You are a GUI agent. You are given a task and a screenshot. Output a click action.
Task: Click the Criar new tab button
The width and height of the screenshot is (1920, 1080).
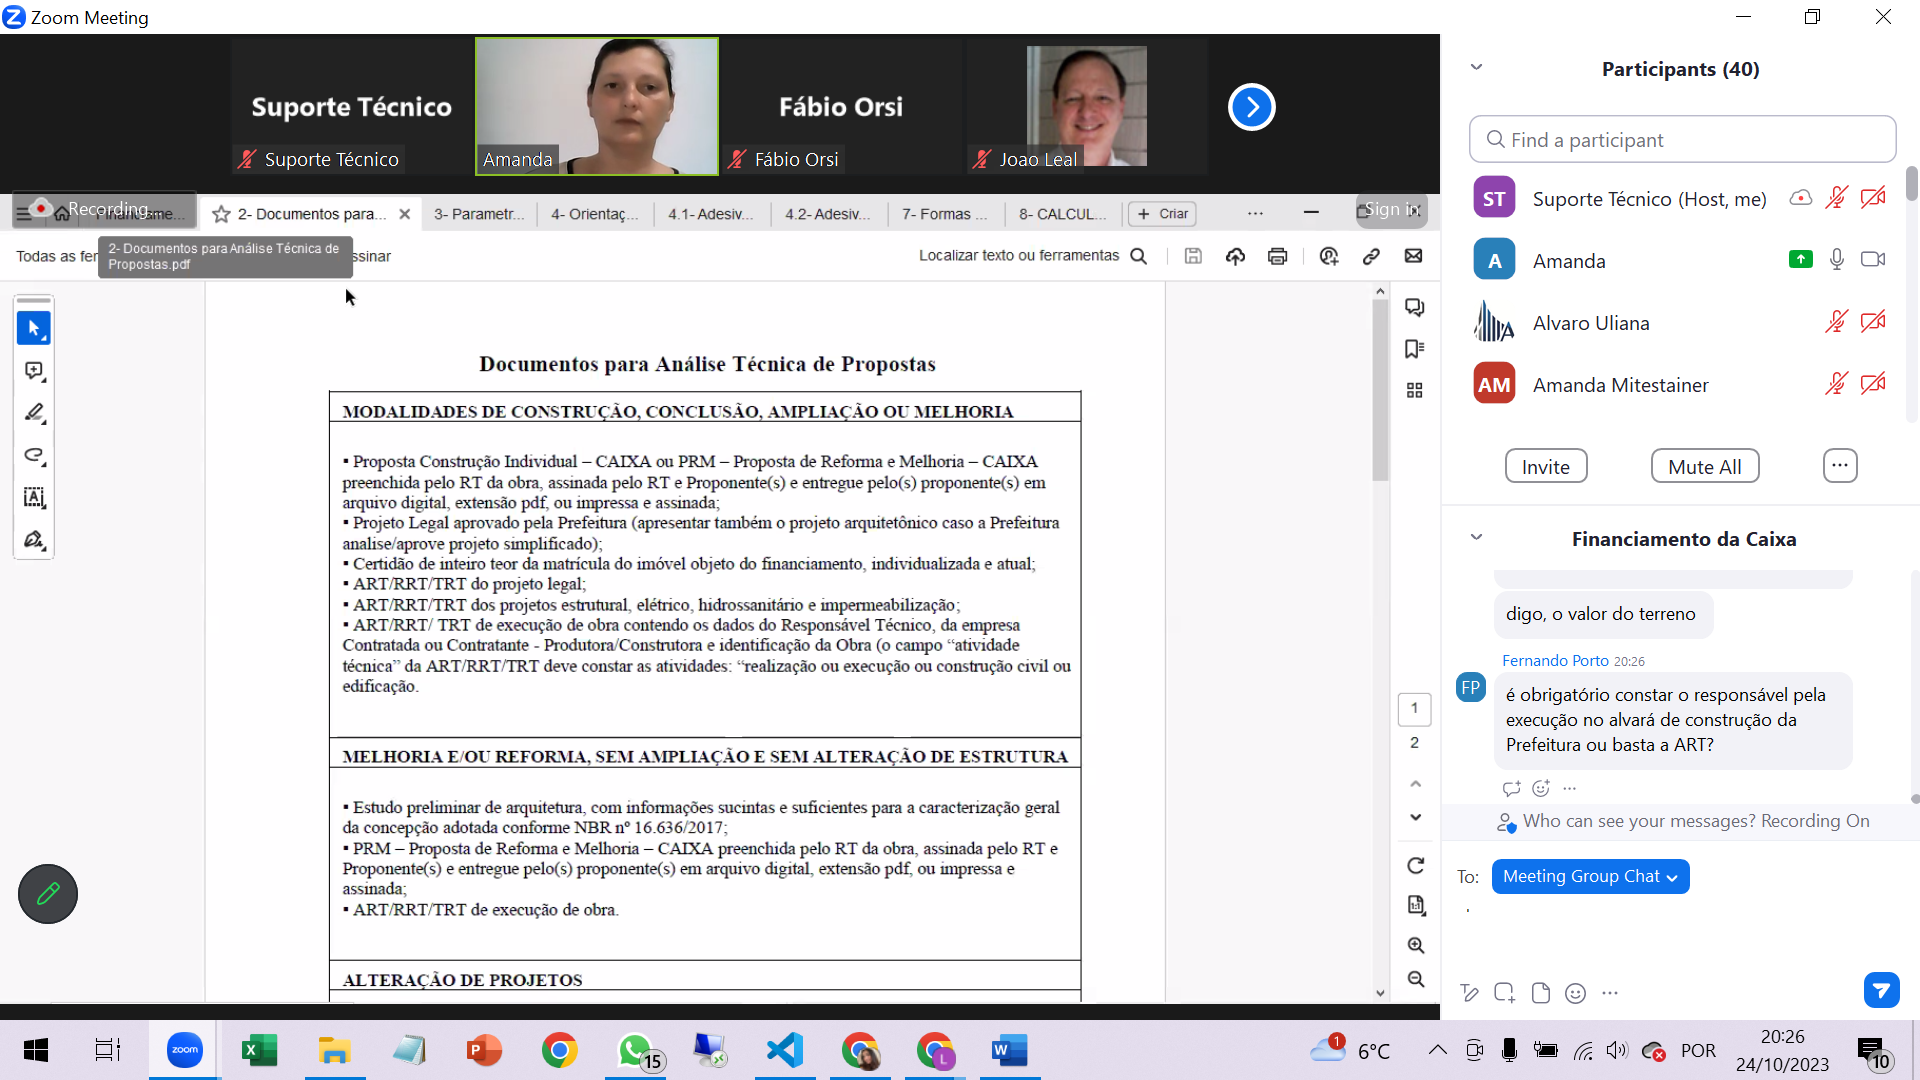(1162, 214)
